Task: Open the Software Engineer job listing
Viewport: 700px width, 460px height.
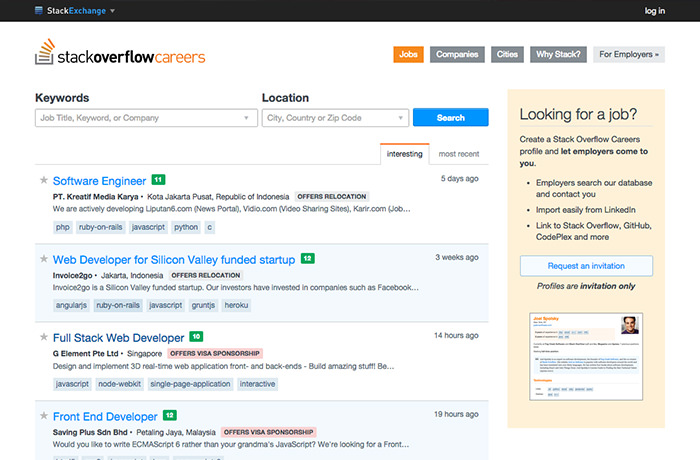Action: coord(99,181)
